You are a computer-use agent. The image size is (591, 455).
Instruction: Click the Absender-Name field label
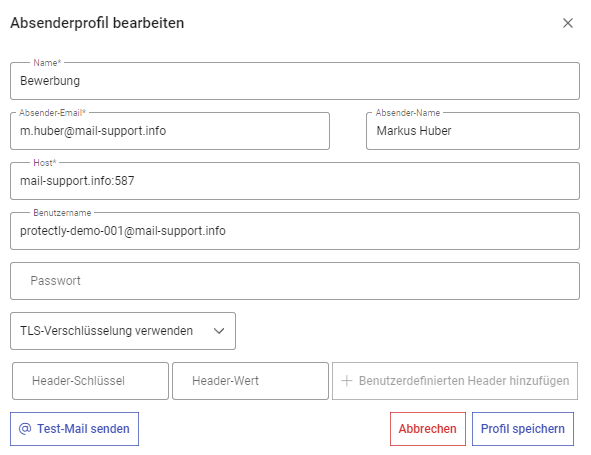pyautogui.click(x=408, y=113)
